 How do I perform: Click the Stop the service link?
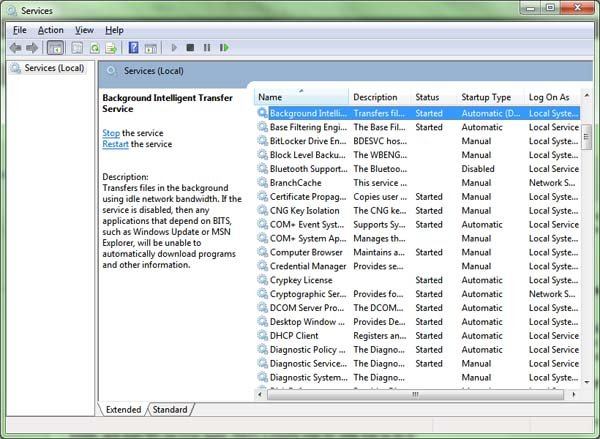[x=111, y=133]
